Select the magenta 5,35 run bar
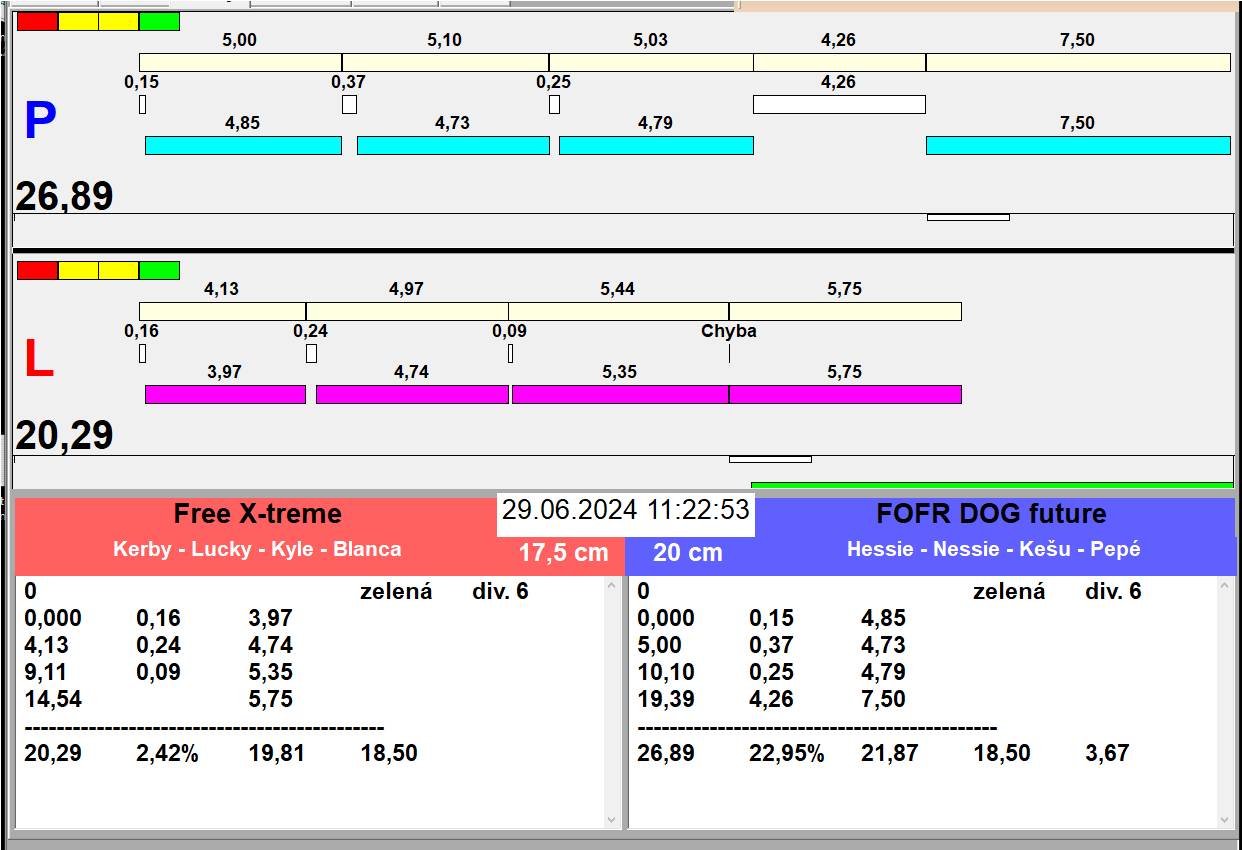The height and width of the screenshot is (850, 1242). click(x=620, y=394)
